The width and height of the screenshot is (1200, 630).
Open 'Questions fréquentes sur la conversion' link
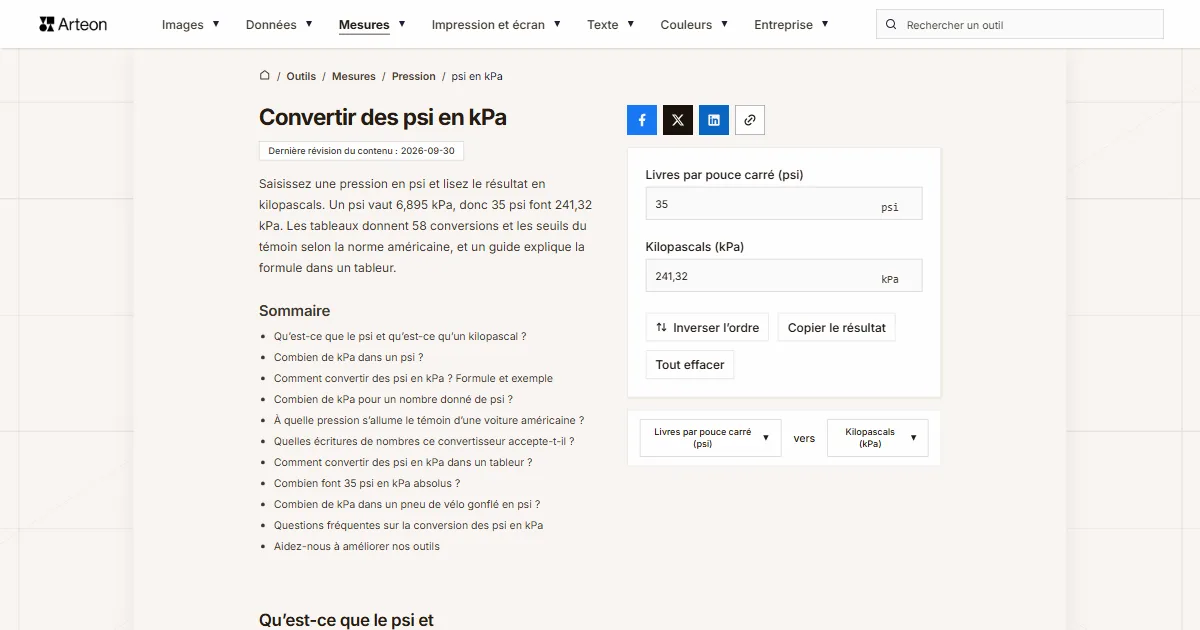coord(408,525)
